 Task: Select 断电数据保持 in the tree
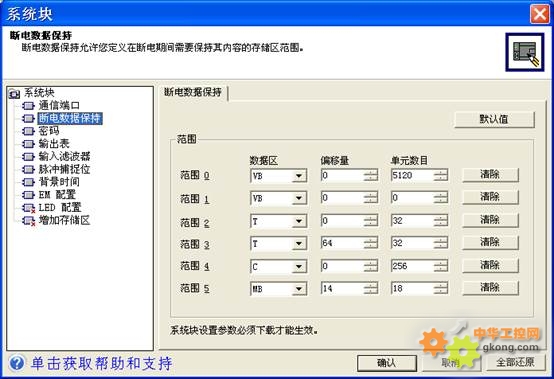pos(70,118)
